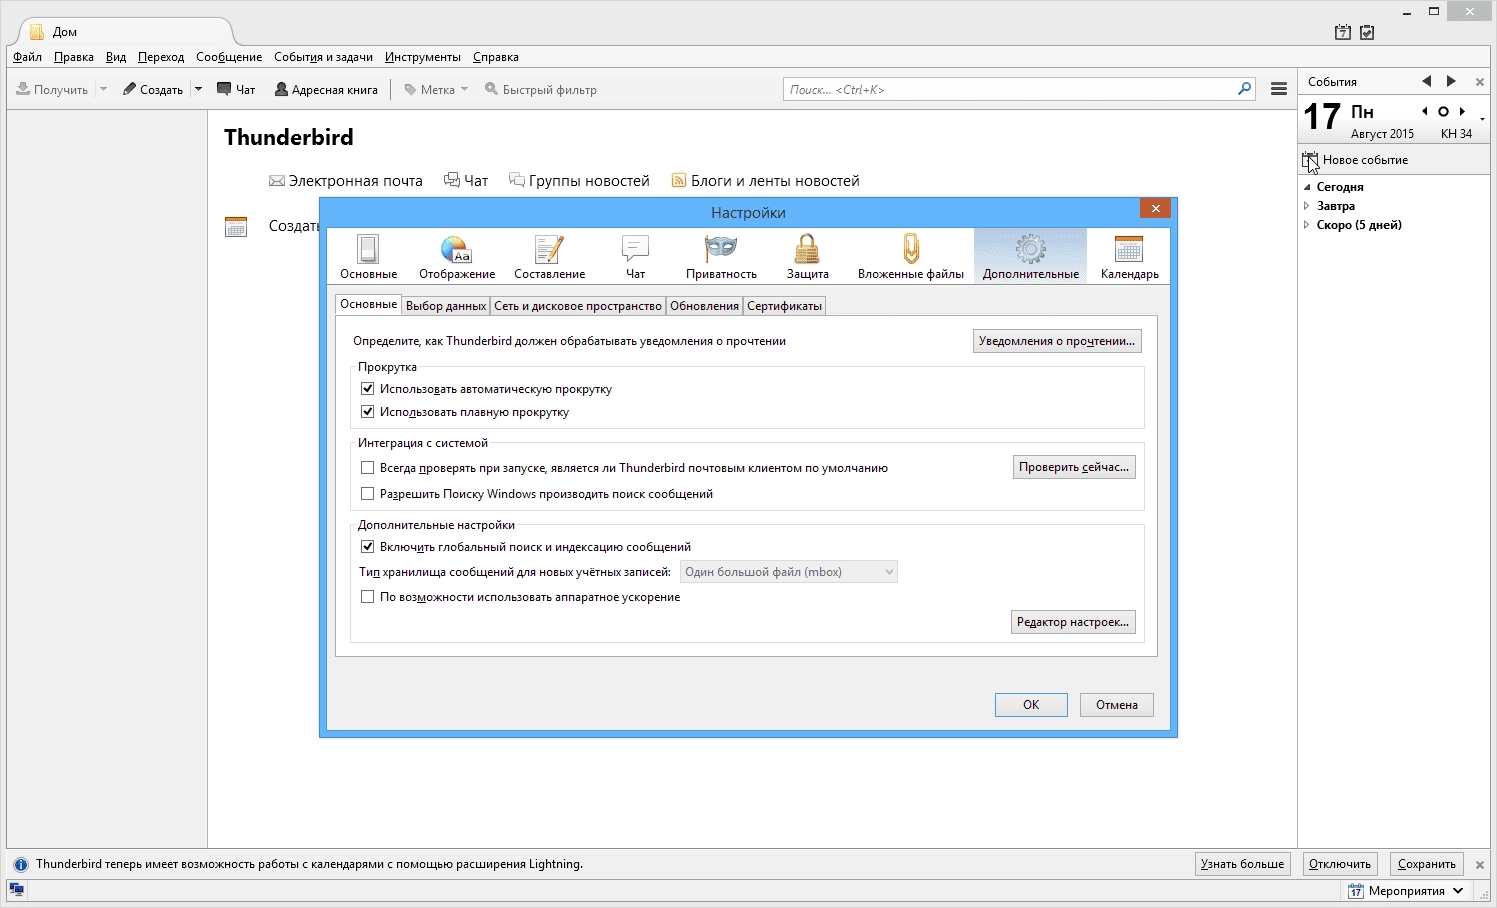Screen dimensions: 1497x908
Task: Click Уведомления о прочтении button
Action: 1057,341
